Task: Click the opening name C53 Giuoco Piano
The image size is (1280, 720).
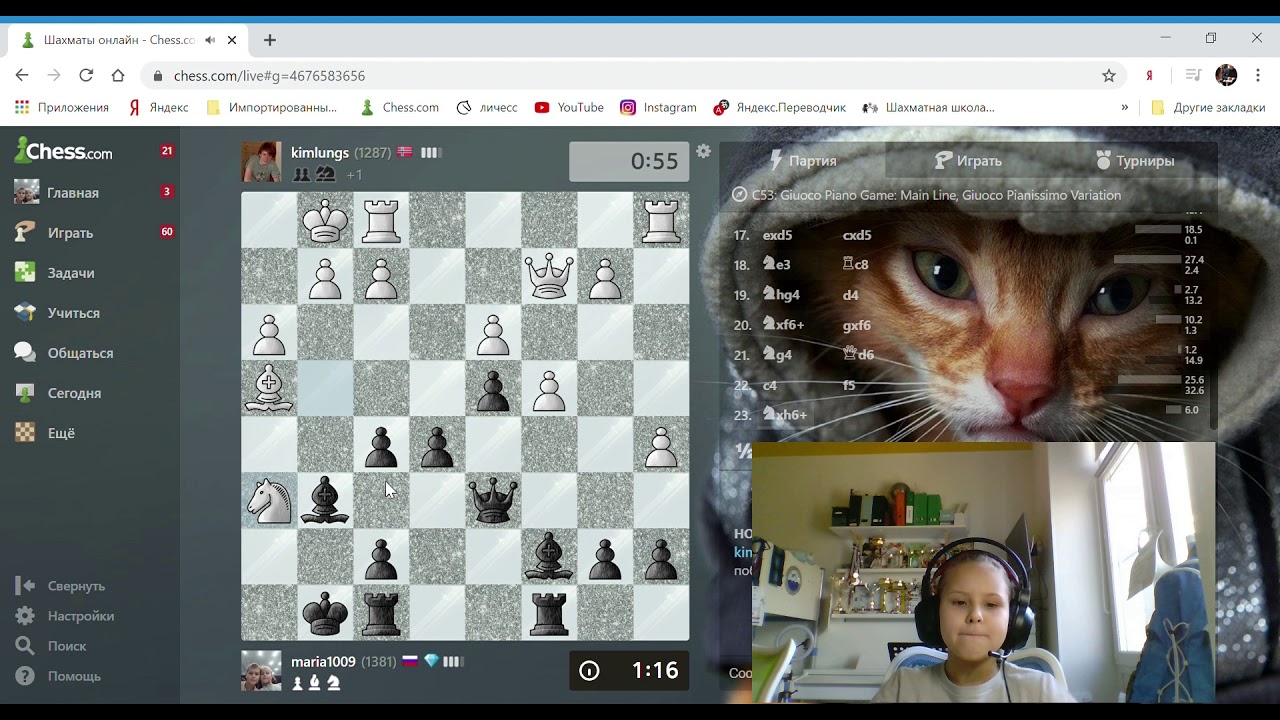Action: [936, 195]
